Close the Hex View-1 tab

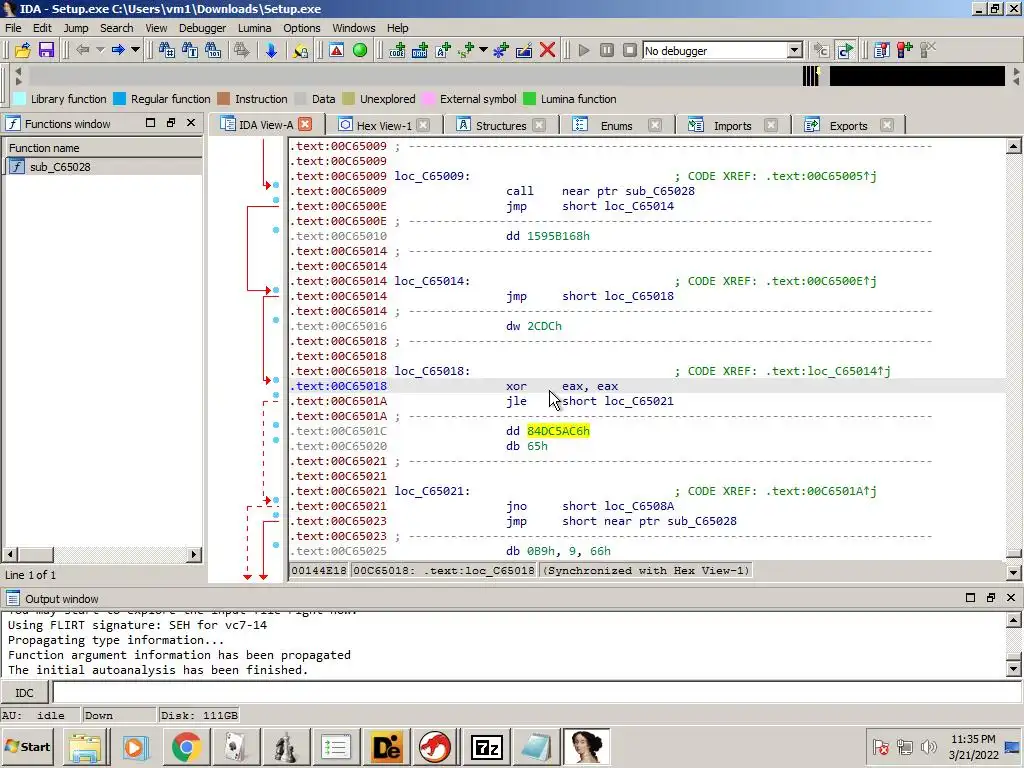click(423, 125)
